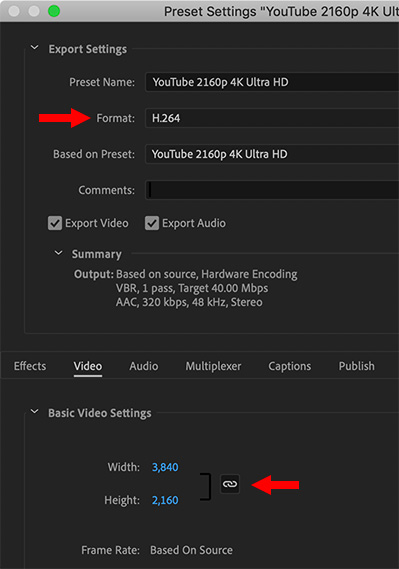Viewport: 399px width, 569px height.
Task: Click the Width value 3,840
Action: coord(165,467)
